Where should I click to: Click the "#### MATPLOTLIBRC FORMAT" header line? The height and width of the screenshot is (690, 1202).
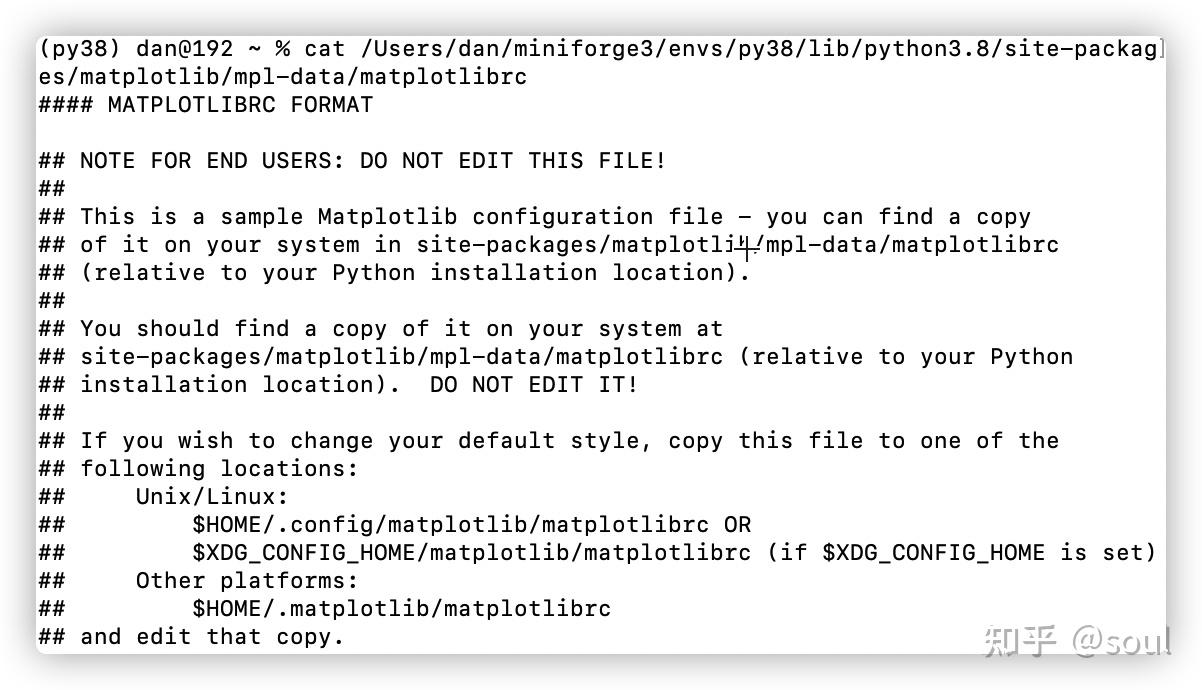[205, 104]
